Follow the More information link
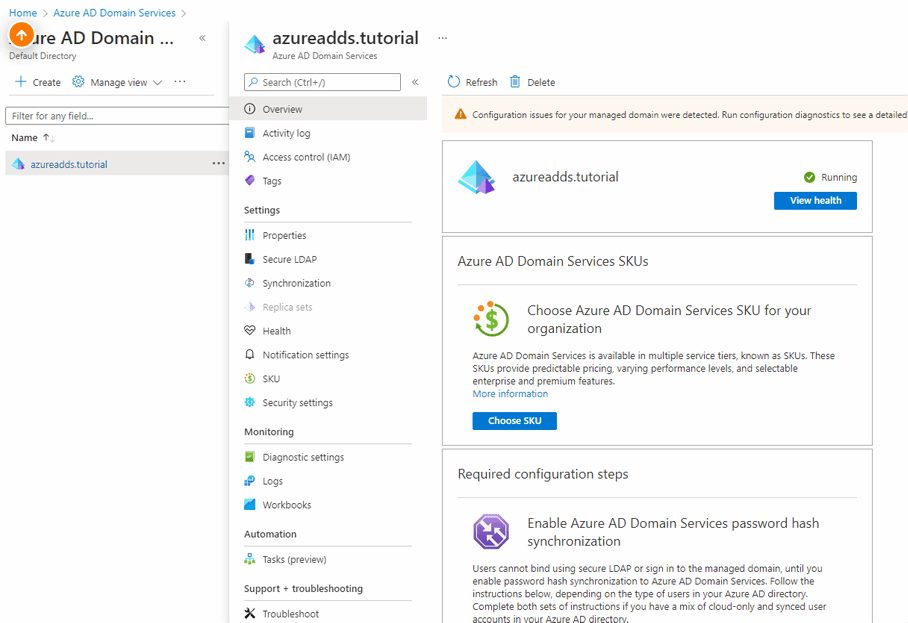This screenshot has width=908, height=623. [510, 394]
